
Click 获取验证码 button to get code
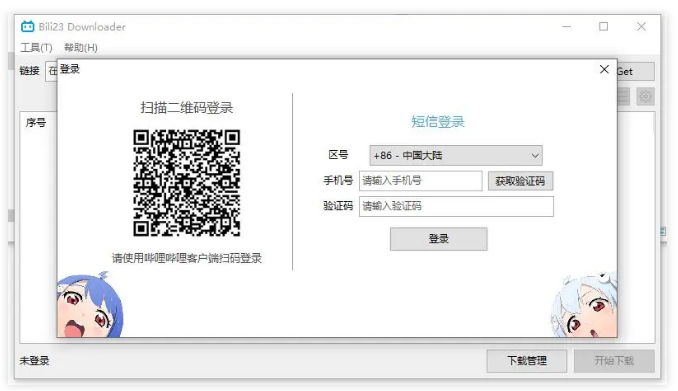(x=520, y=181)
